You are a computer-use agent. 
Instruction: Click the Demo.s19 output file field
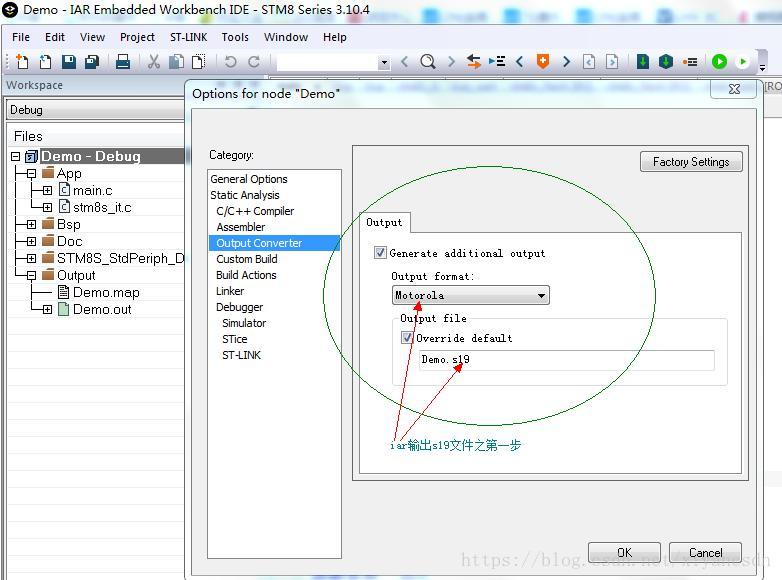click(x=567, y=360)
